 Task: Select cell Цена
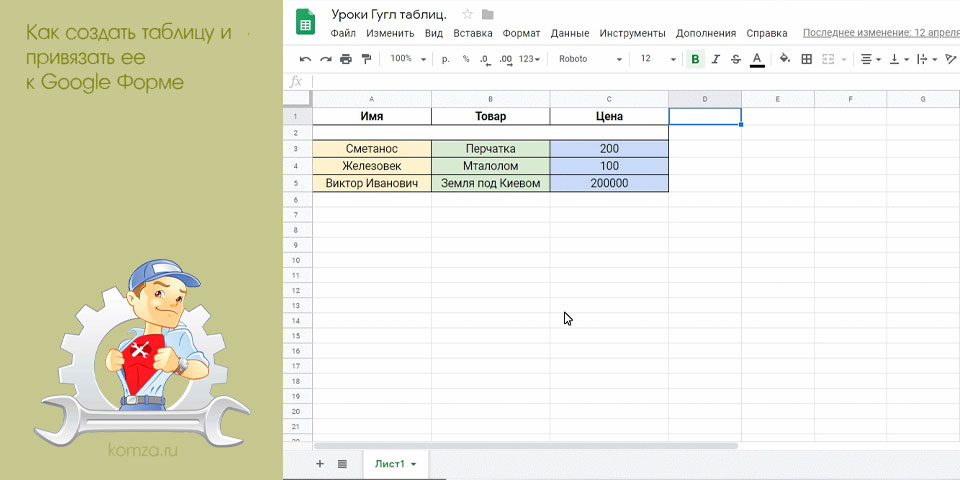[x=609, y=116]
